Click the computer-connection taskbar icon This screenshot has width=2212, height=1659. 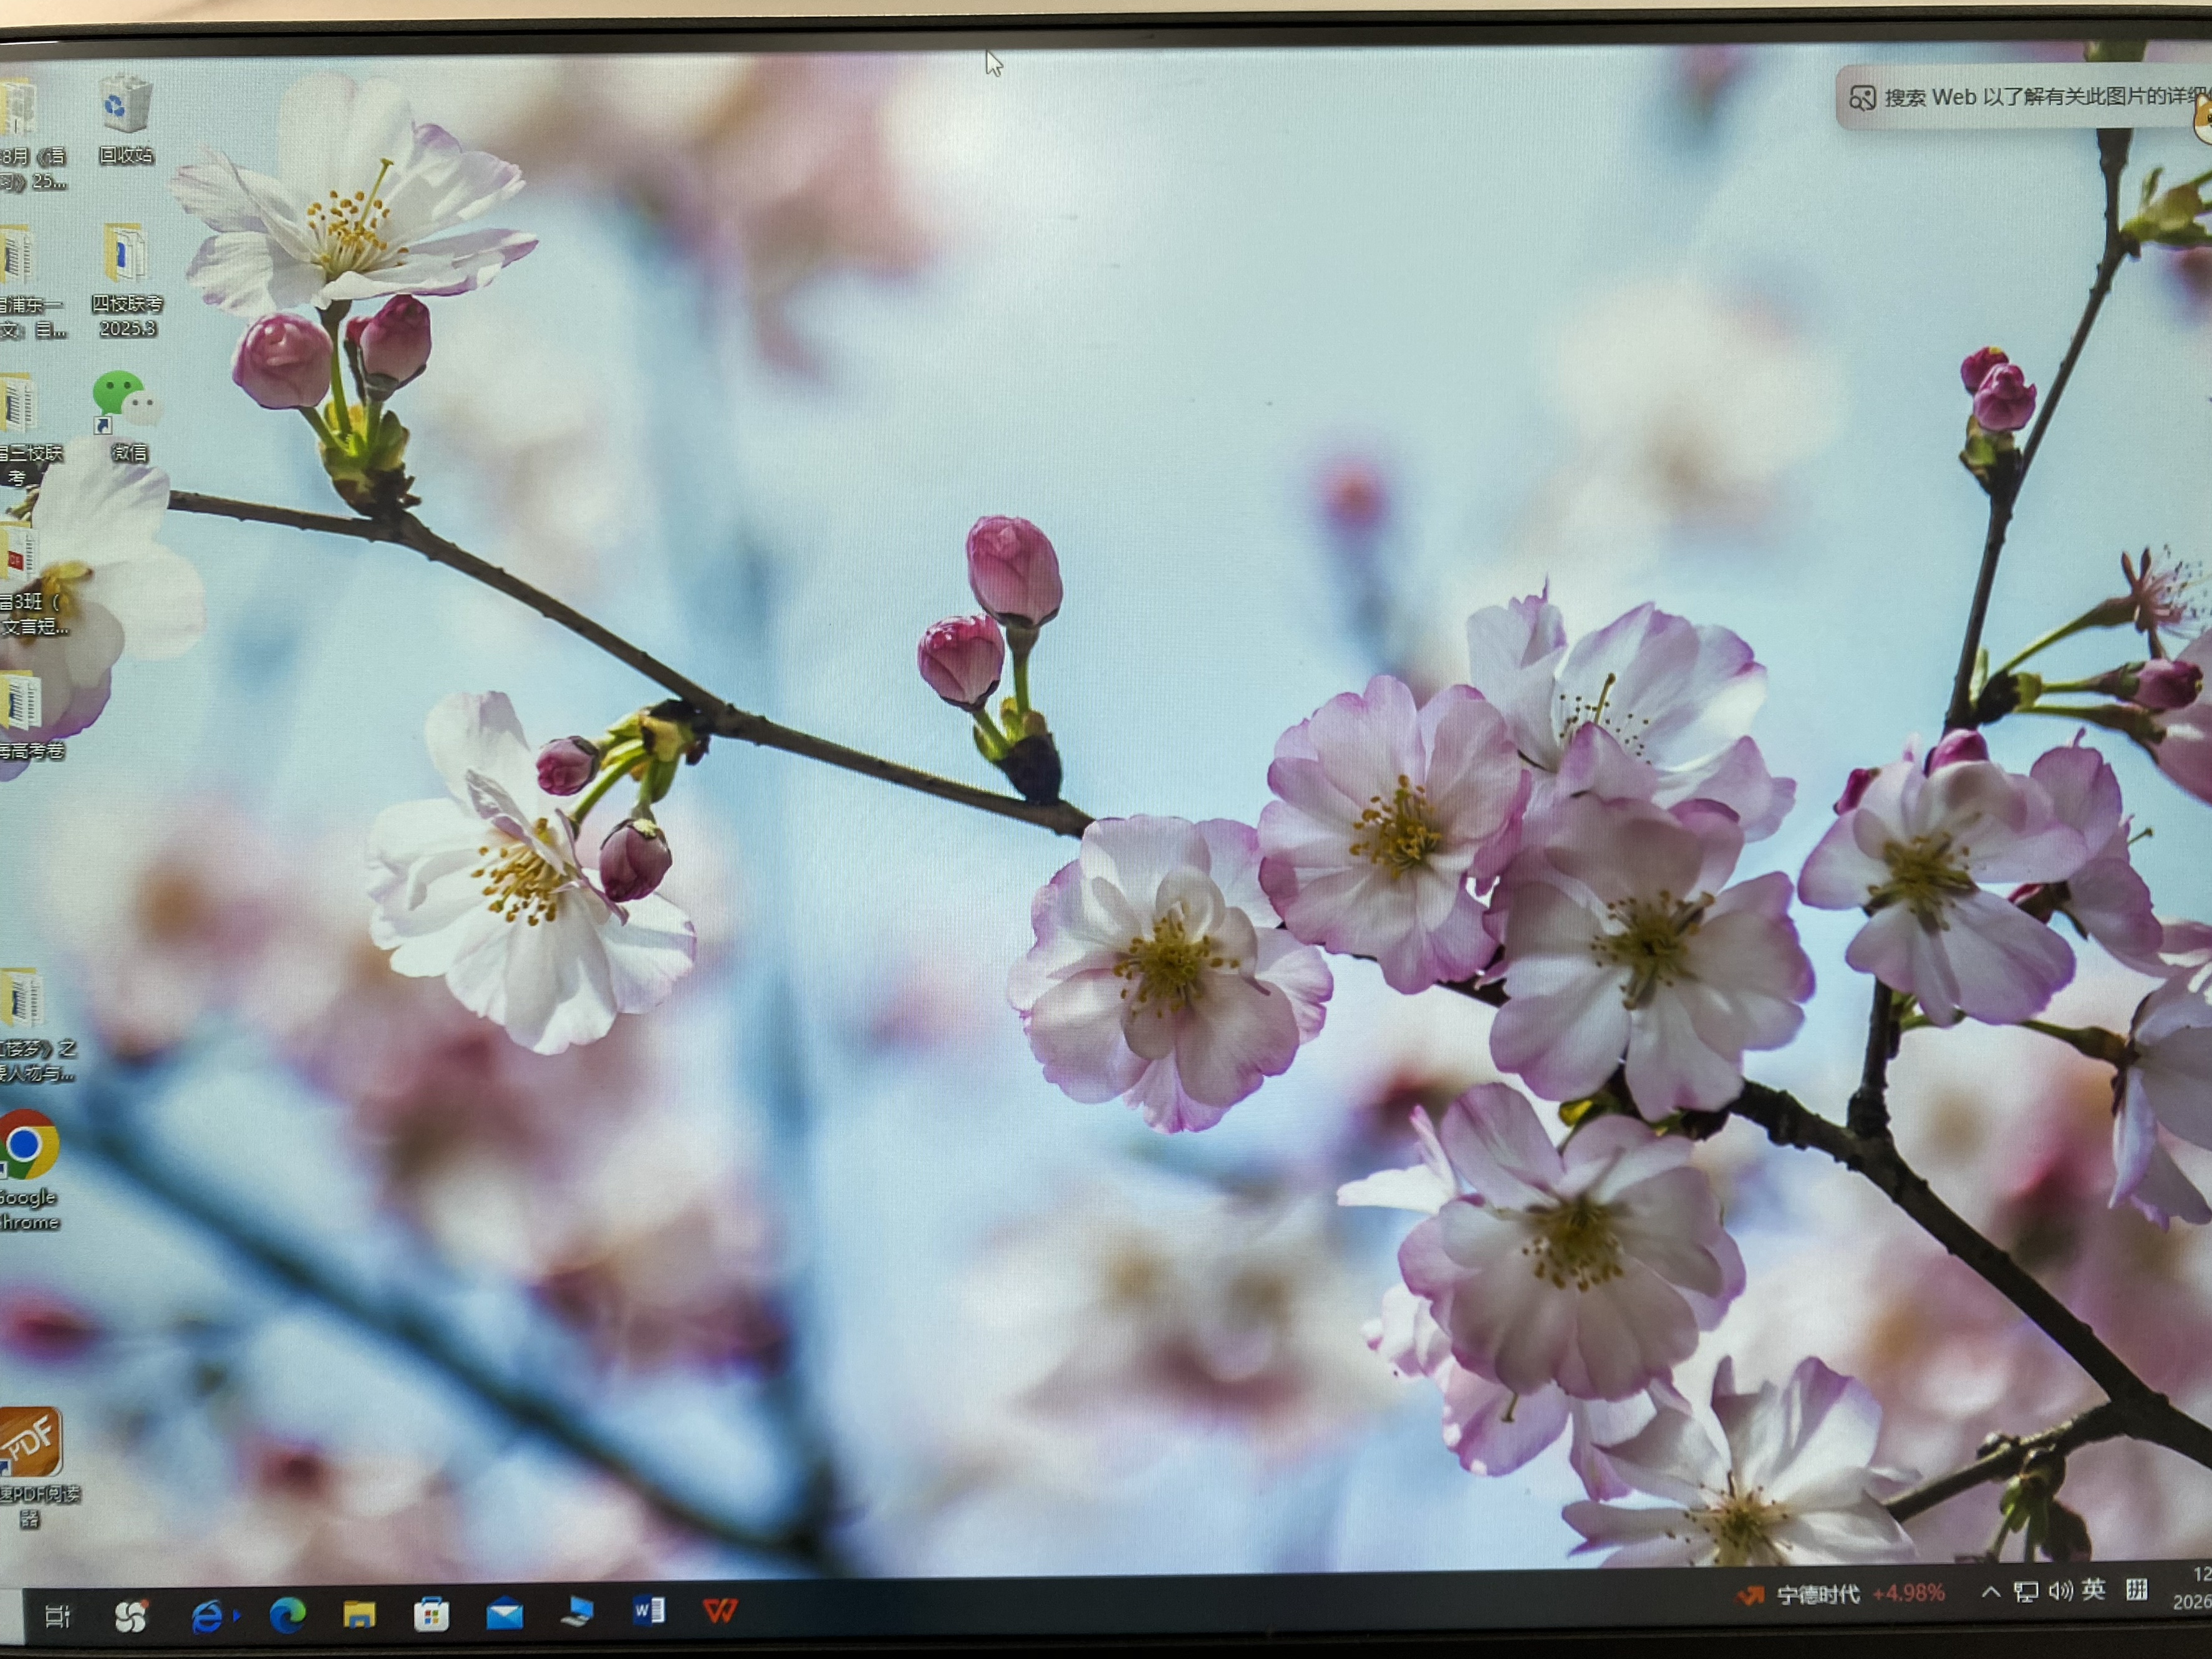[x=577, y=1612]
